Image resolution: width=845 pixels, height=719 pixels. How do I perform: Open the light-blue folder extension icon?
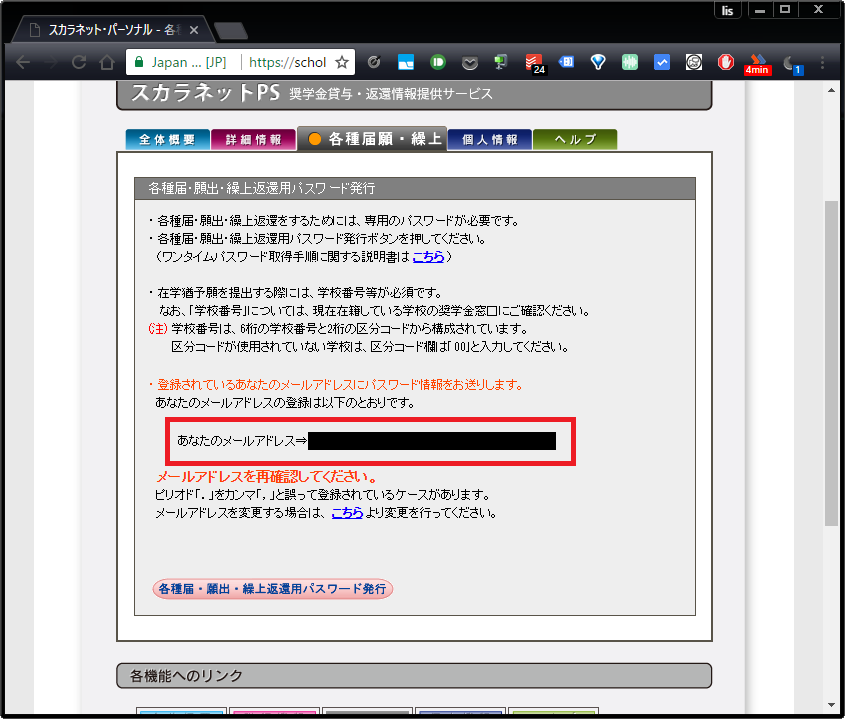coord(406,63)
